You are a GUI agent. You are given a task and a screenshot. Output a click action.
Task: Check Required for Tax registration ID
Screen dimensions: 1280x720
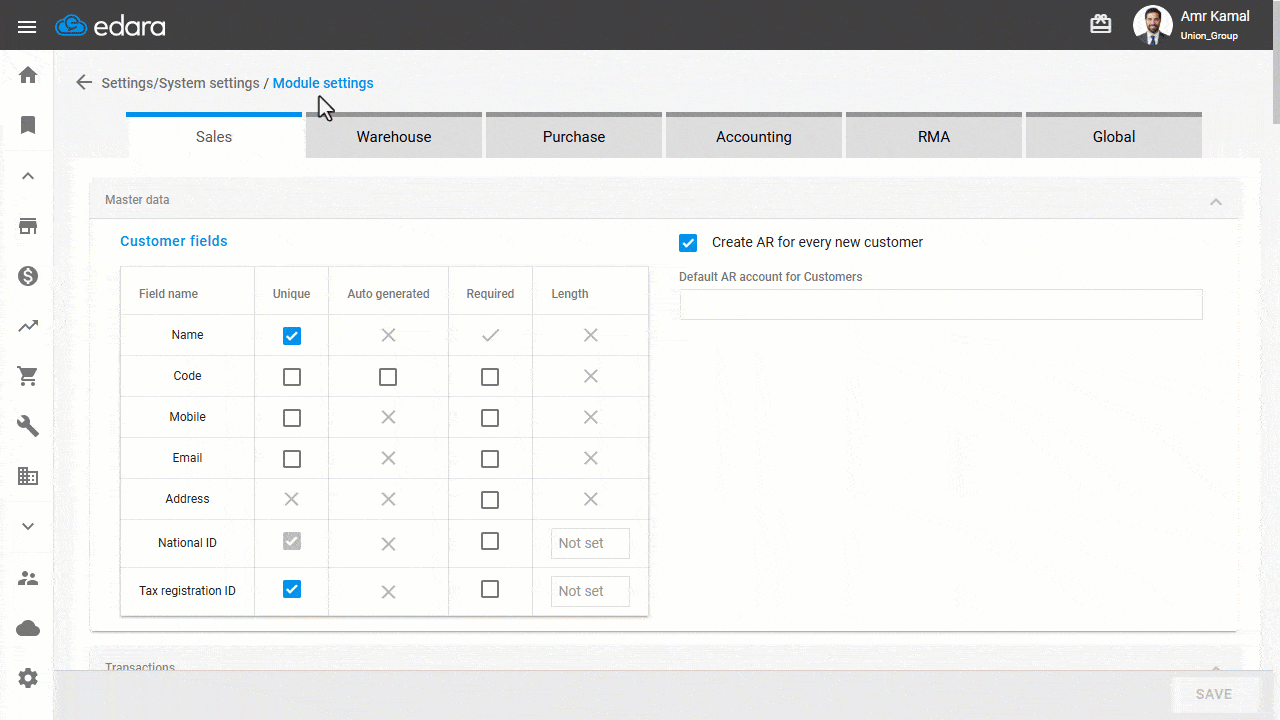[490, 589]
